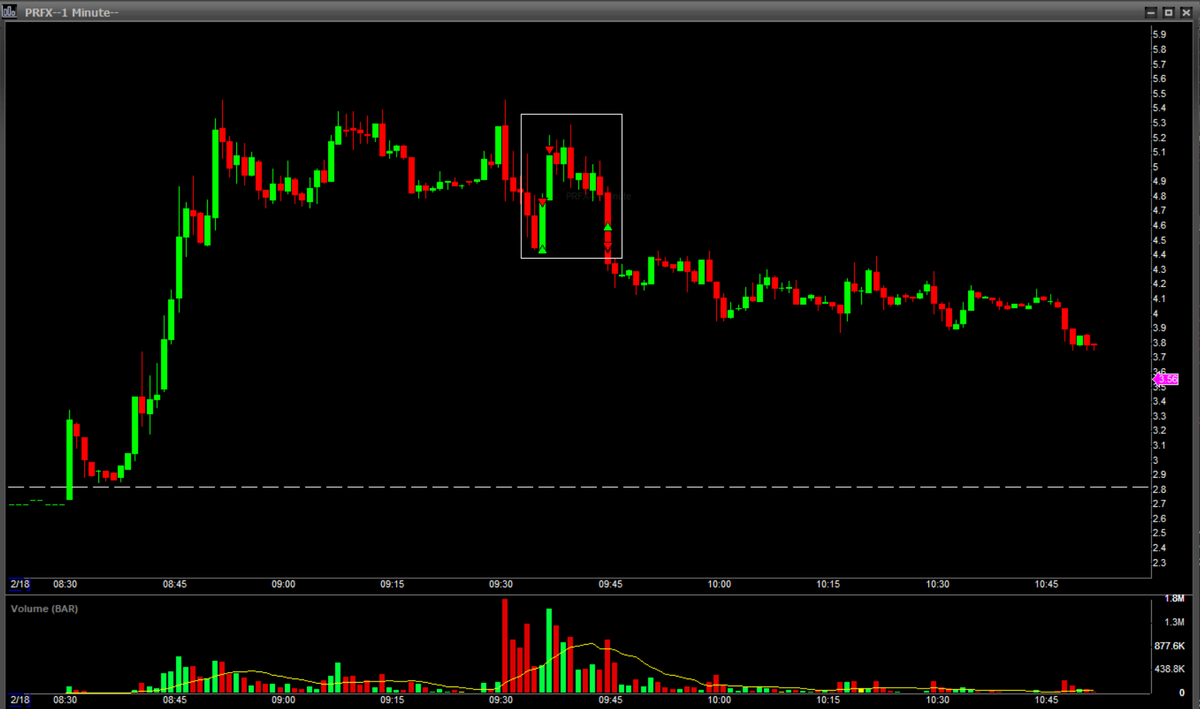Click the chart icon in the title bar

11,11
